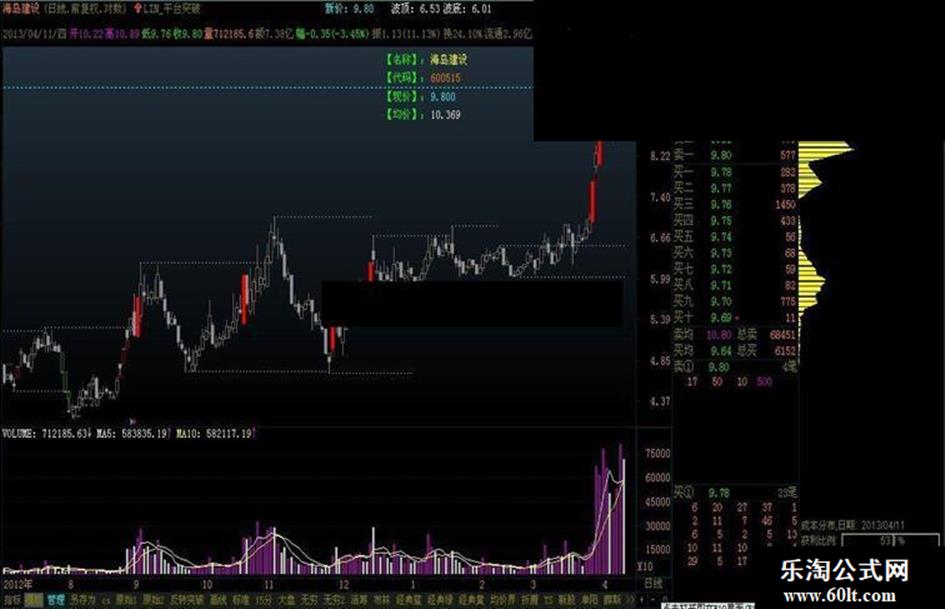Click the 成本分布 date 2013/04/11 label

tap(852, 526)
